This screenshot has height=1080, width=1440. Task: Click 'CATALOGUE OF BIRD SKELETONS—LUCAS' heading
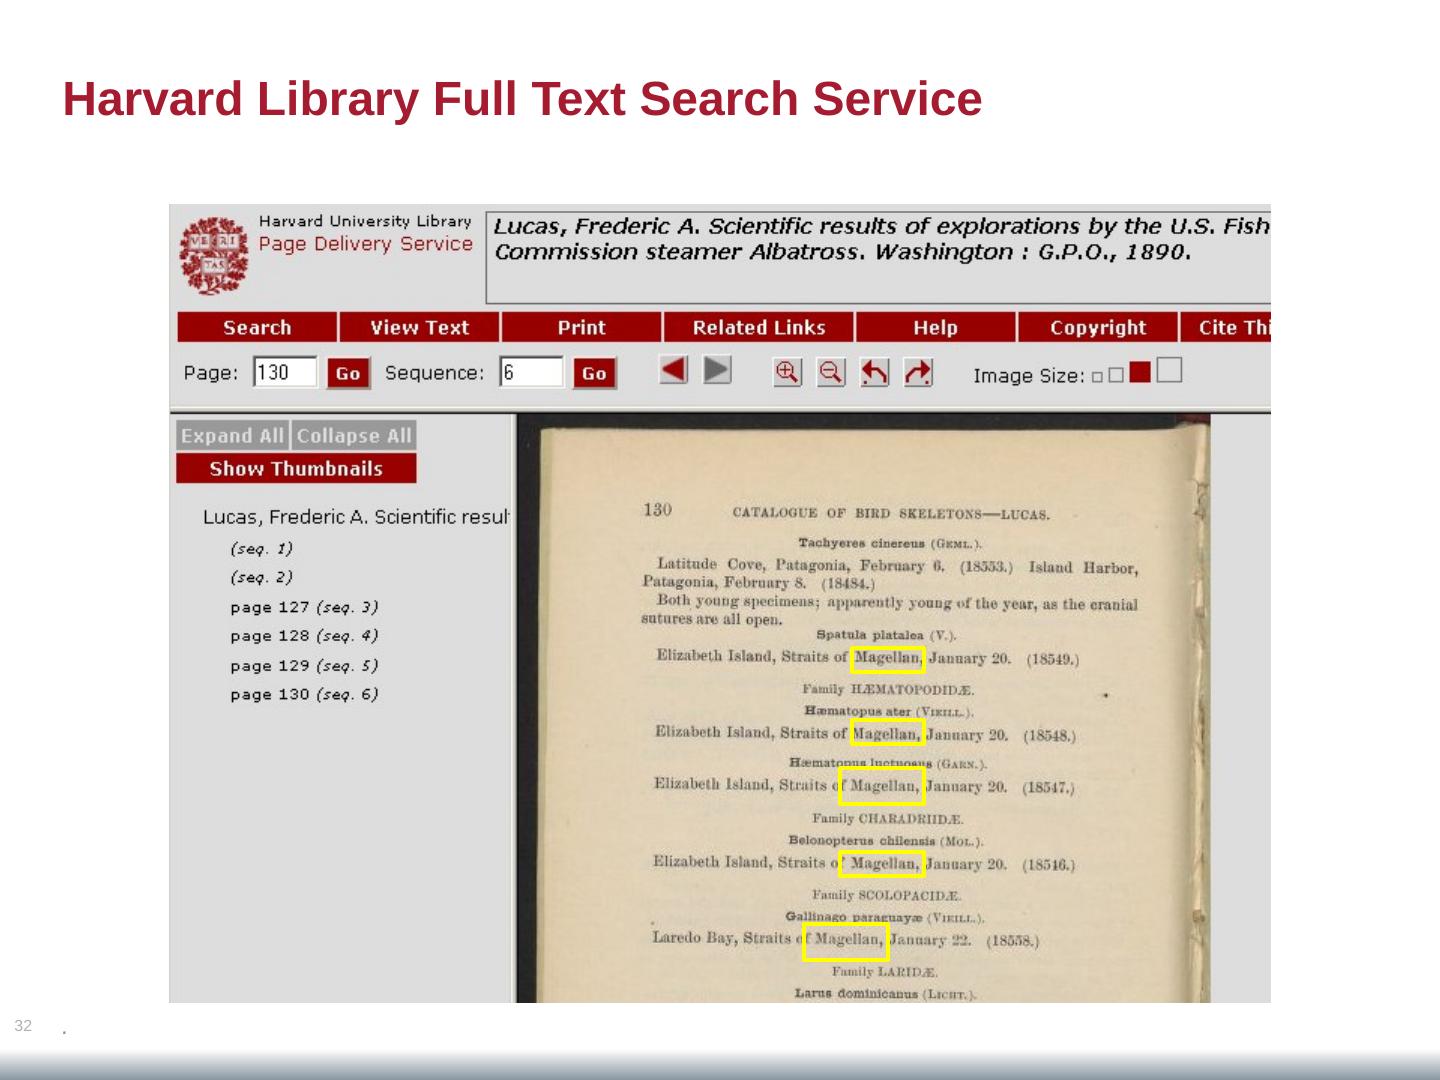(x=891, y=514)
